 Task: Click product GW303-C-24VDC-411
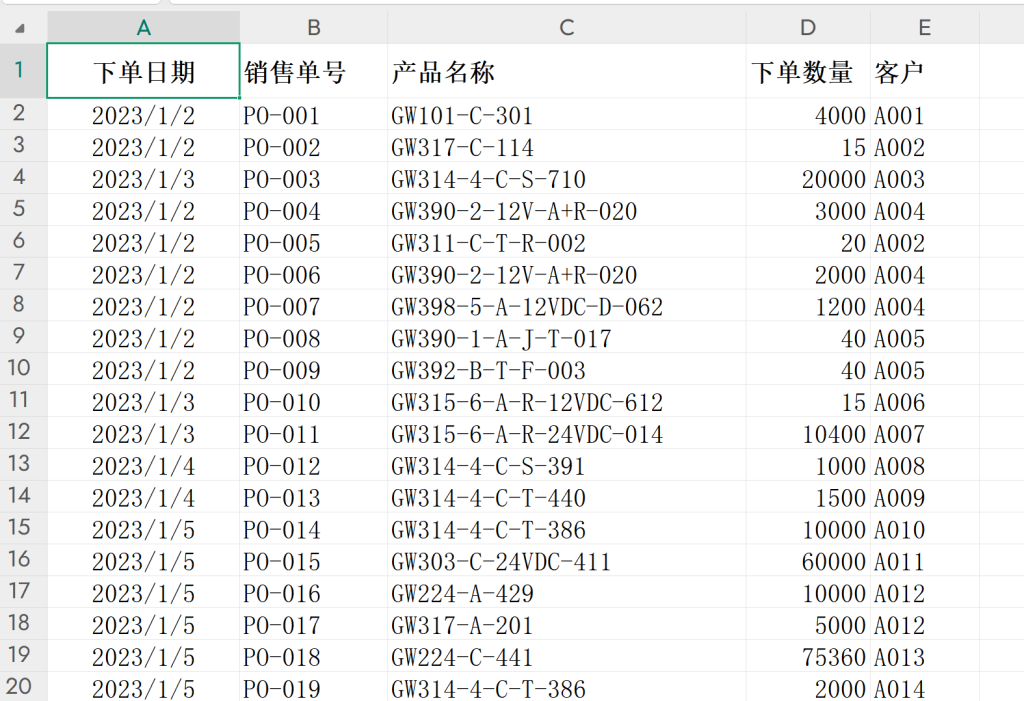(x=566, y=561)
